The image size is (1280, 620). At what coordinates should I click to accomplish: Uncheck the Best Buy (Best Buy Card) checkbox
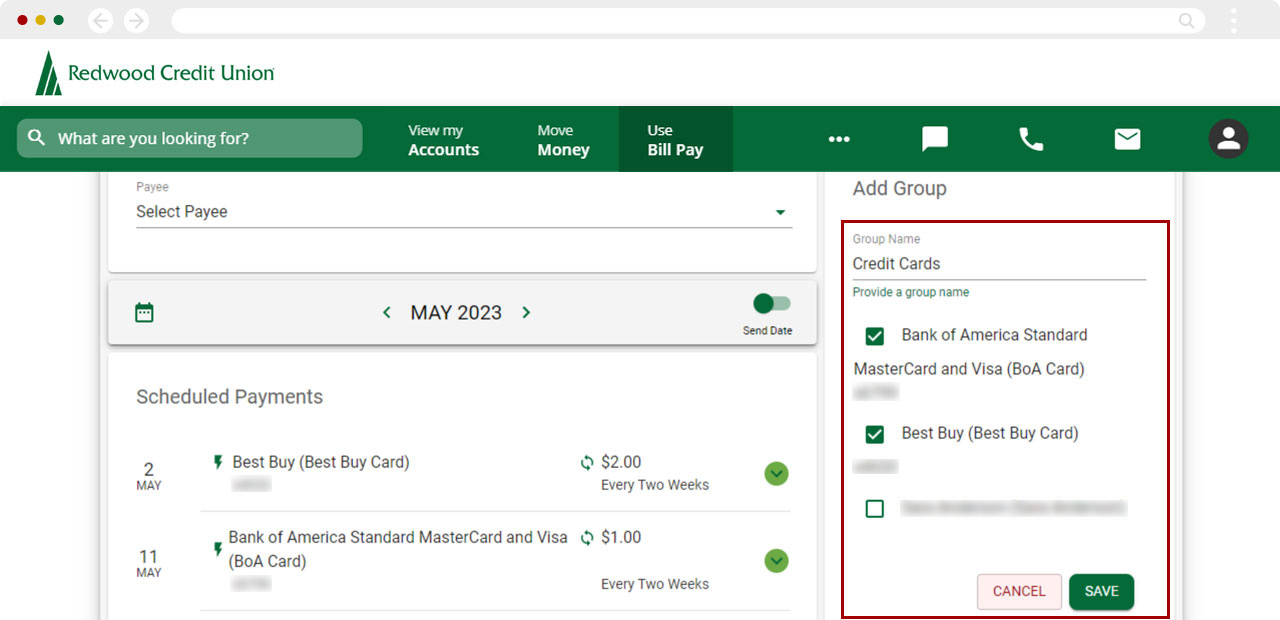tap(875, 434)
